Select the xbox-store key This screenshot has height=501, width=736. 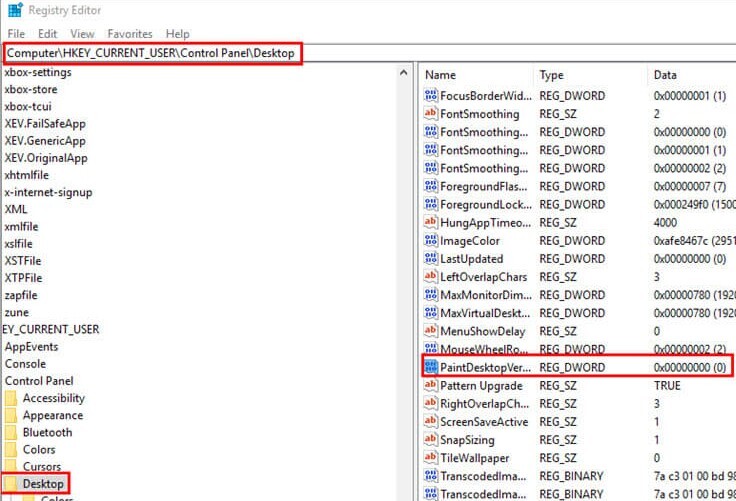[31, 89]
